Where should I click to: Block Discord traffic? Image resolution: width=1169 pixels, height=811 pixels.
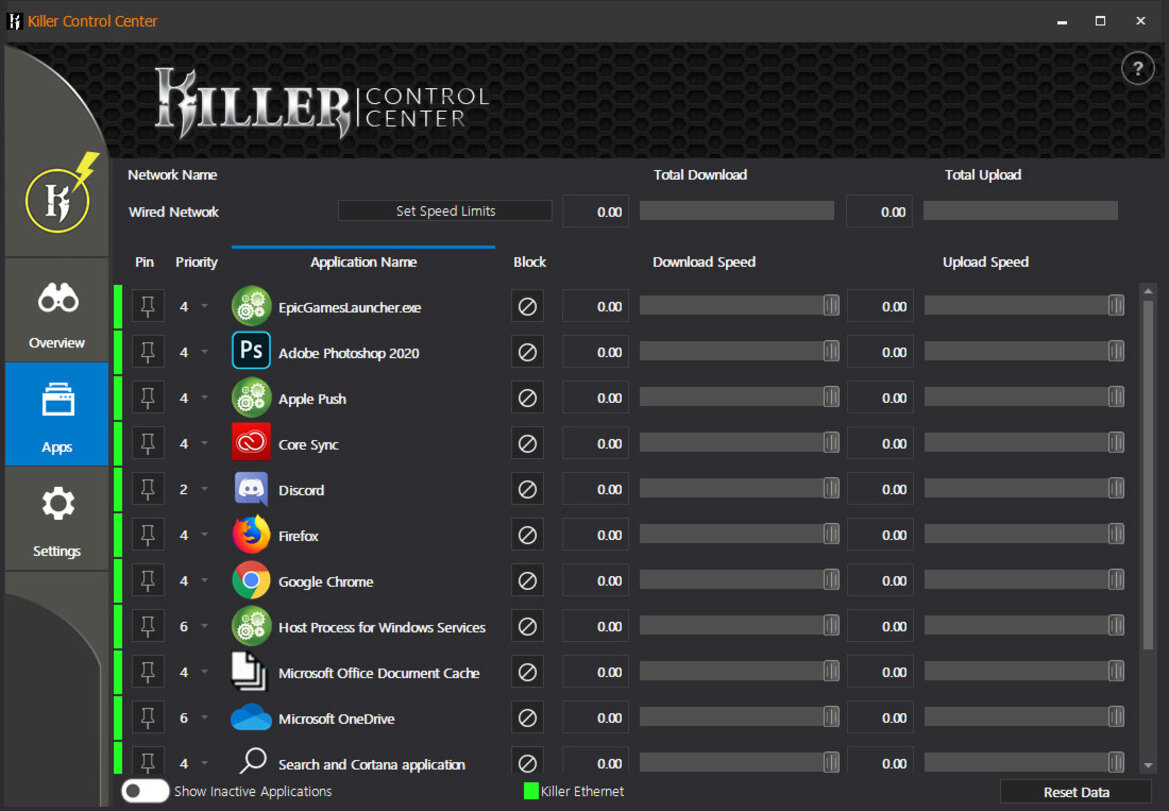[527, 489]
